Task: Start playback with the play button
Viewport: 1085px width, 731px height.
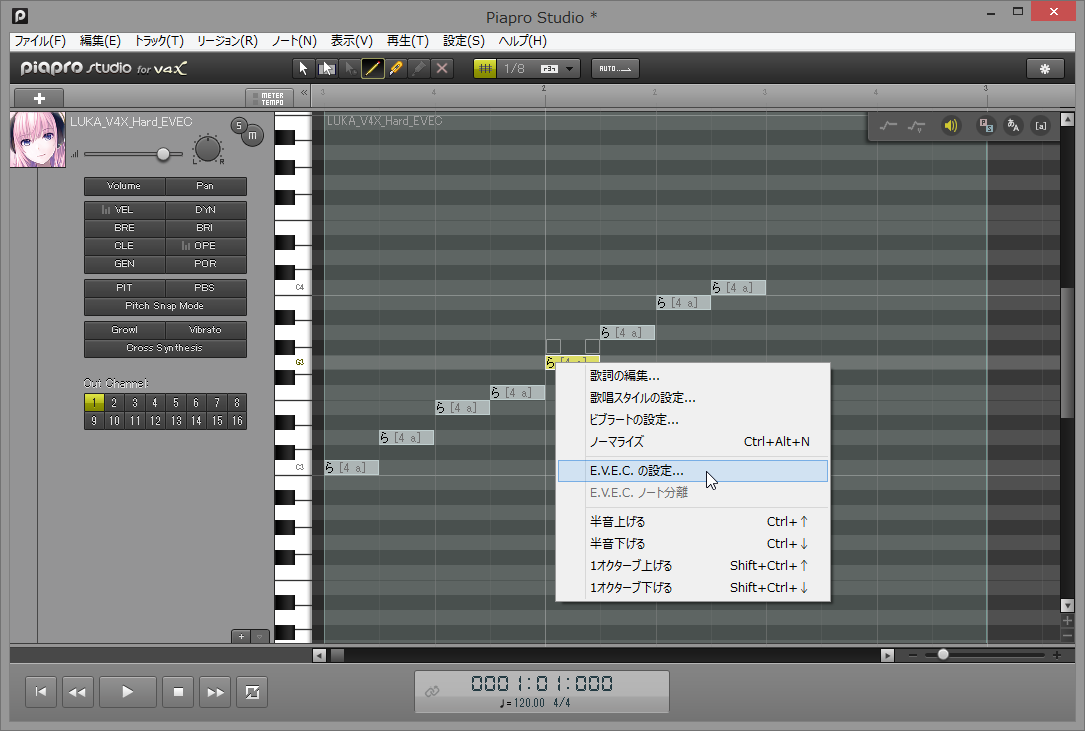Action: click(127, 692)
